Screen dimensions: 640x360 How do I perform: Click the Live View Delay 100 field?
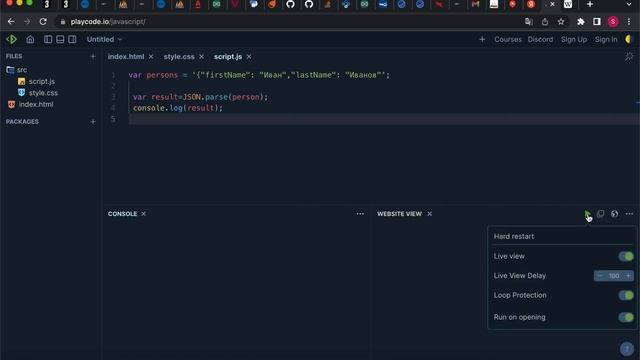point(614,276)
